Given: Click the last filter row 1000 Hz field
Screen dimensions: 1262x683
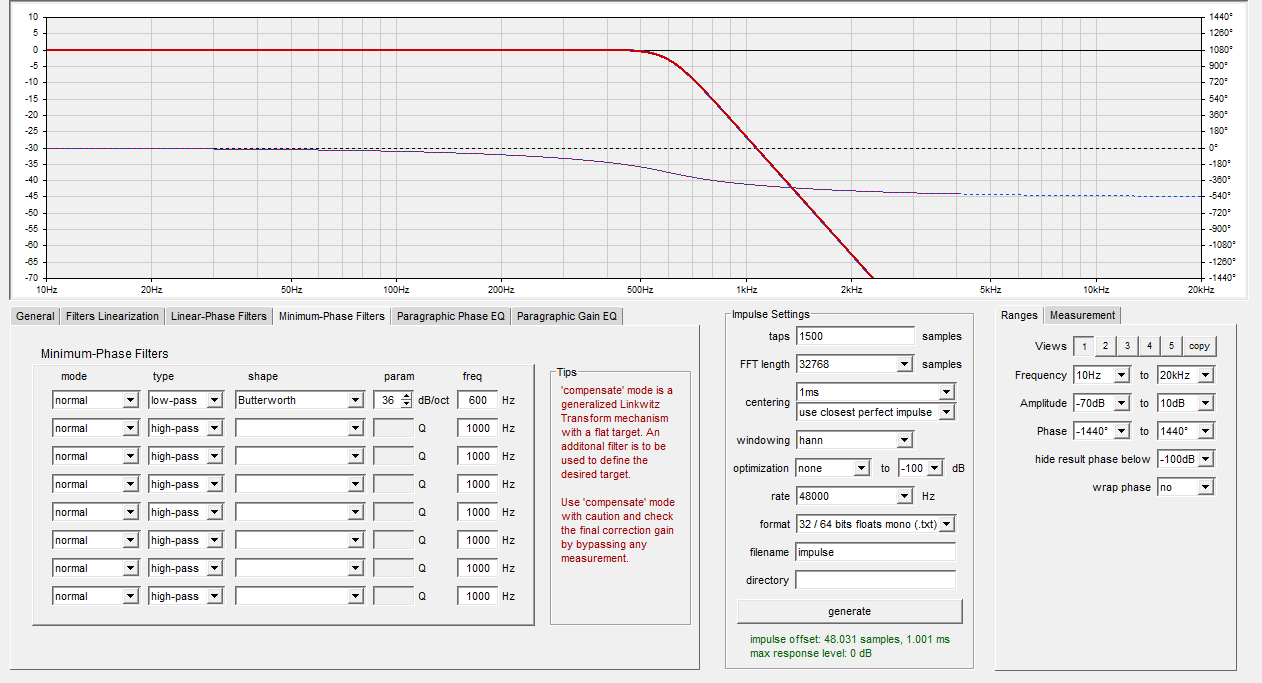Looking at the screenshot, I should tap(477, 596).
